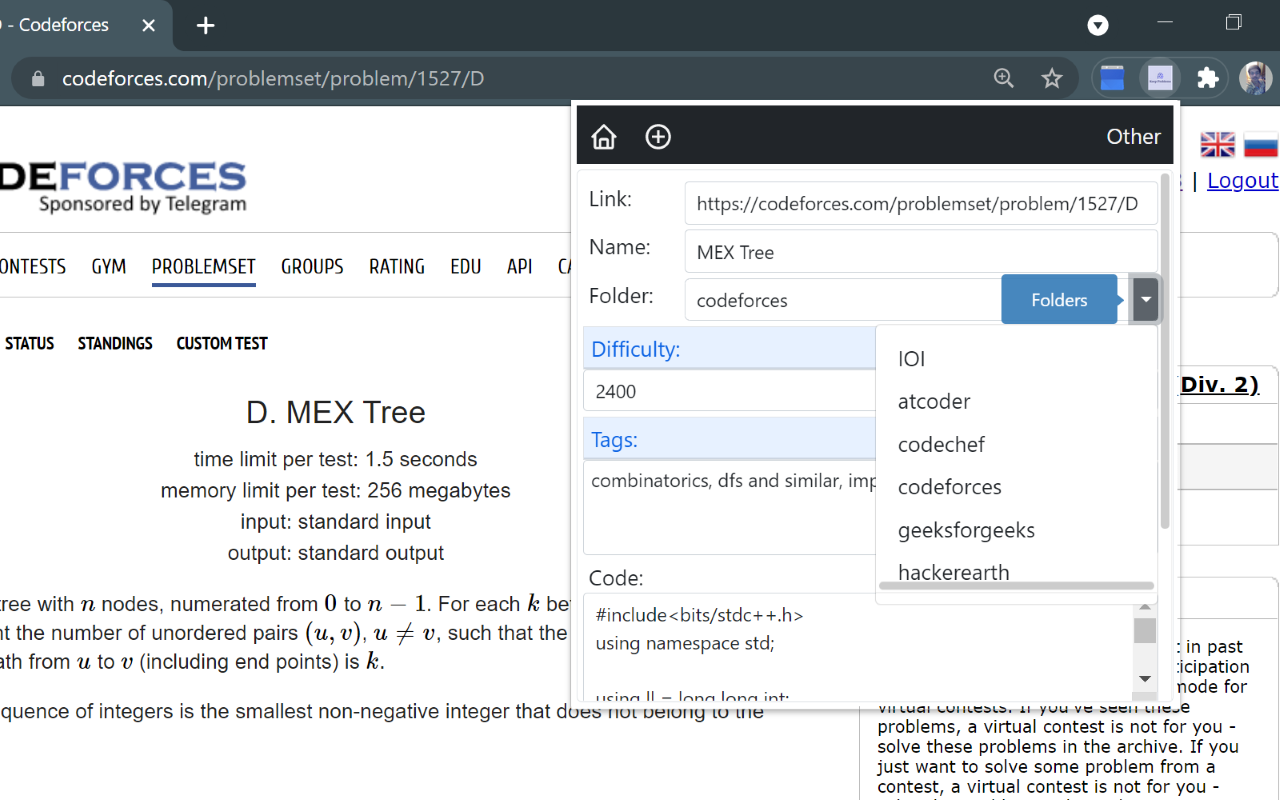Open the Chrome tab search dropdown
The height and width of the screenshot is (800, 1280).
pyautogui.click(x=1098, y=26)
